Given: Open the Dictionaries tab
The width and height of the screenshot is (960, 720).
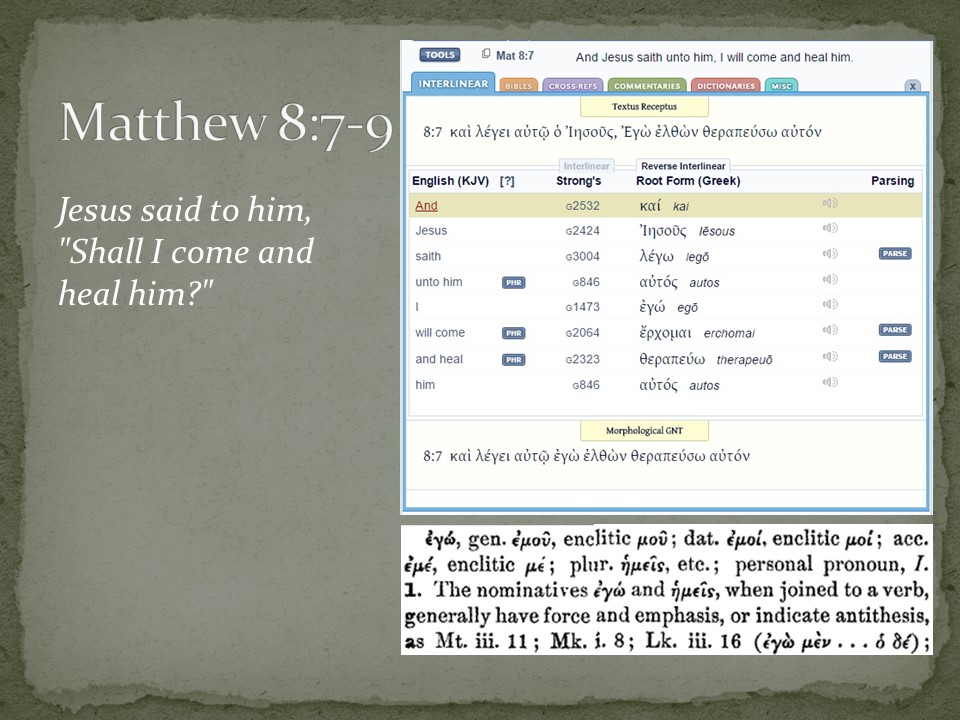Looking at the screenshot, I should click(x=725, y=86).
